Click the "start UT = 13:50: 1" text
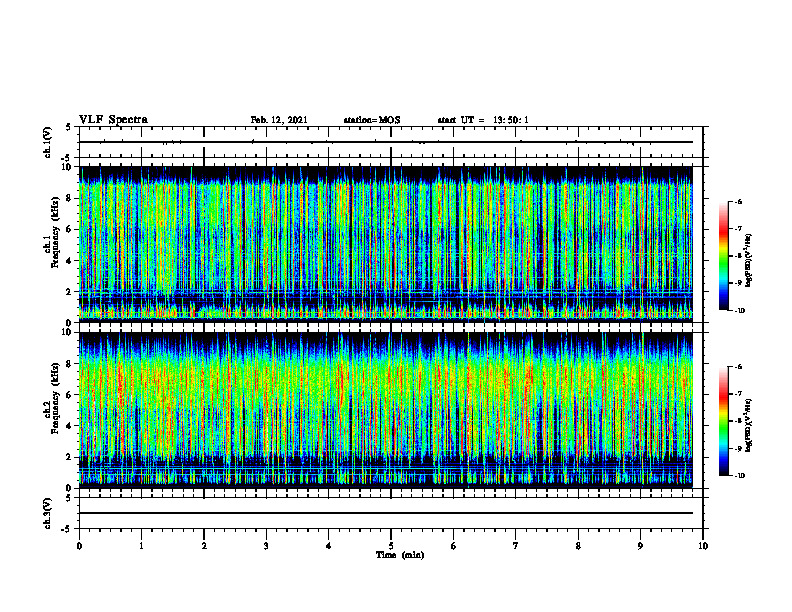Viewport: 792px width, 612px height. tap(483, 120)
